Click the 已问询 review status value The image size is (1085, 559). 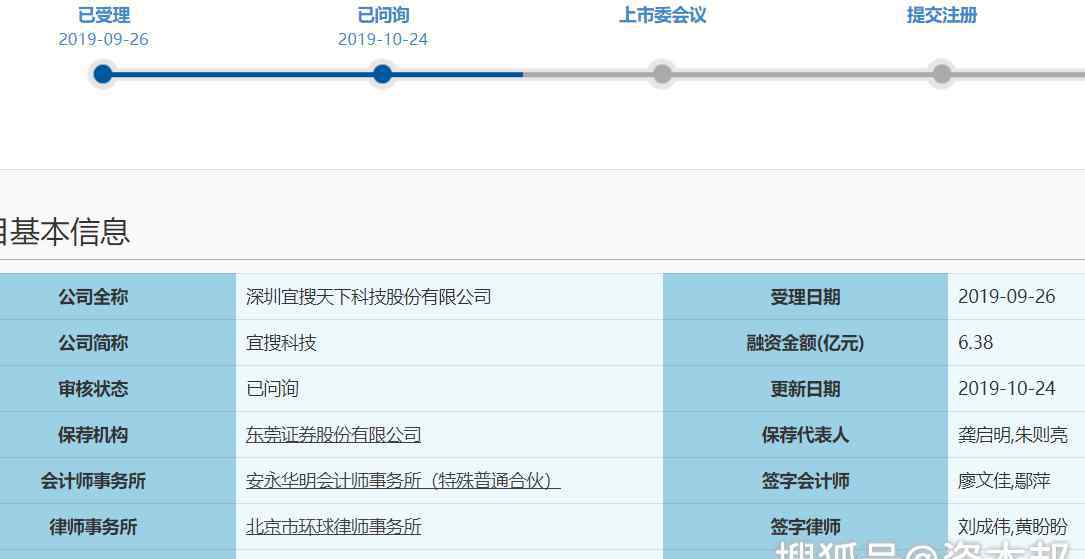pos(273,389)
